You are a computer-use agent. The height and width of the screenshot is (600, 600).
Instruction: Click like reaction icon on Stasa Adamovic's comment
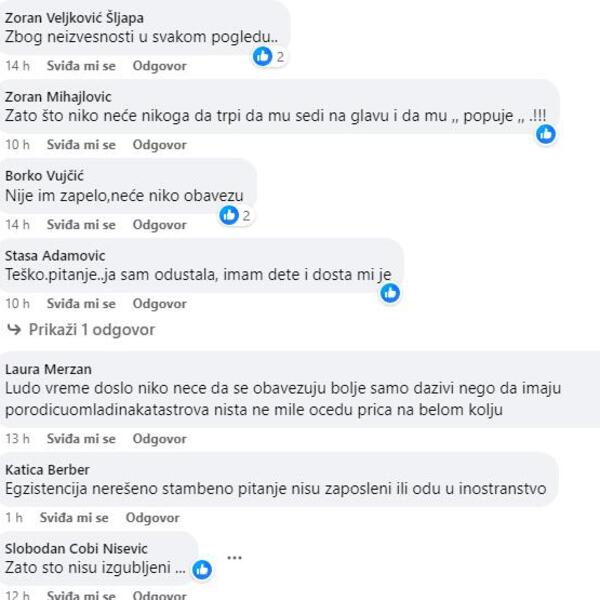(x=390, y=293)
